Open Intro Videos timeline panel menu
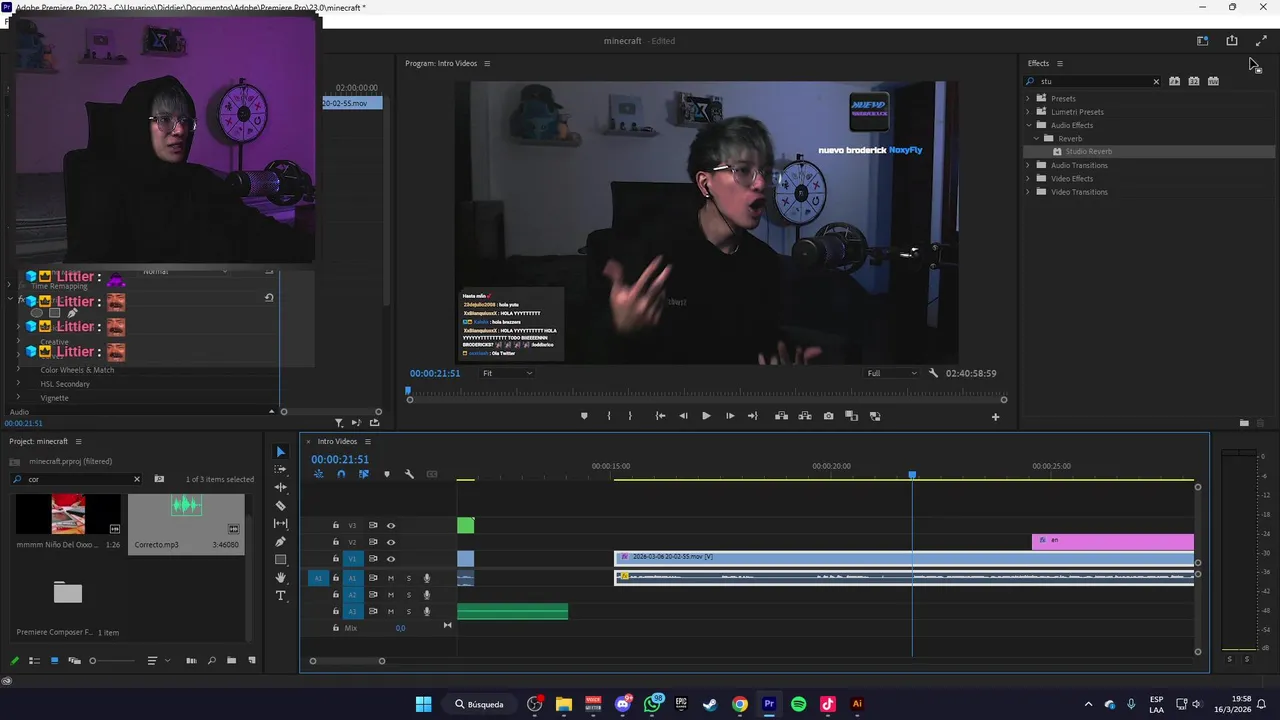1280x720 pixels. coord(367,441)
